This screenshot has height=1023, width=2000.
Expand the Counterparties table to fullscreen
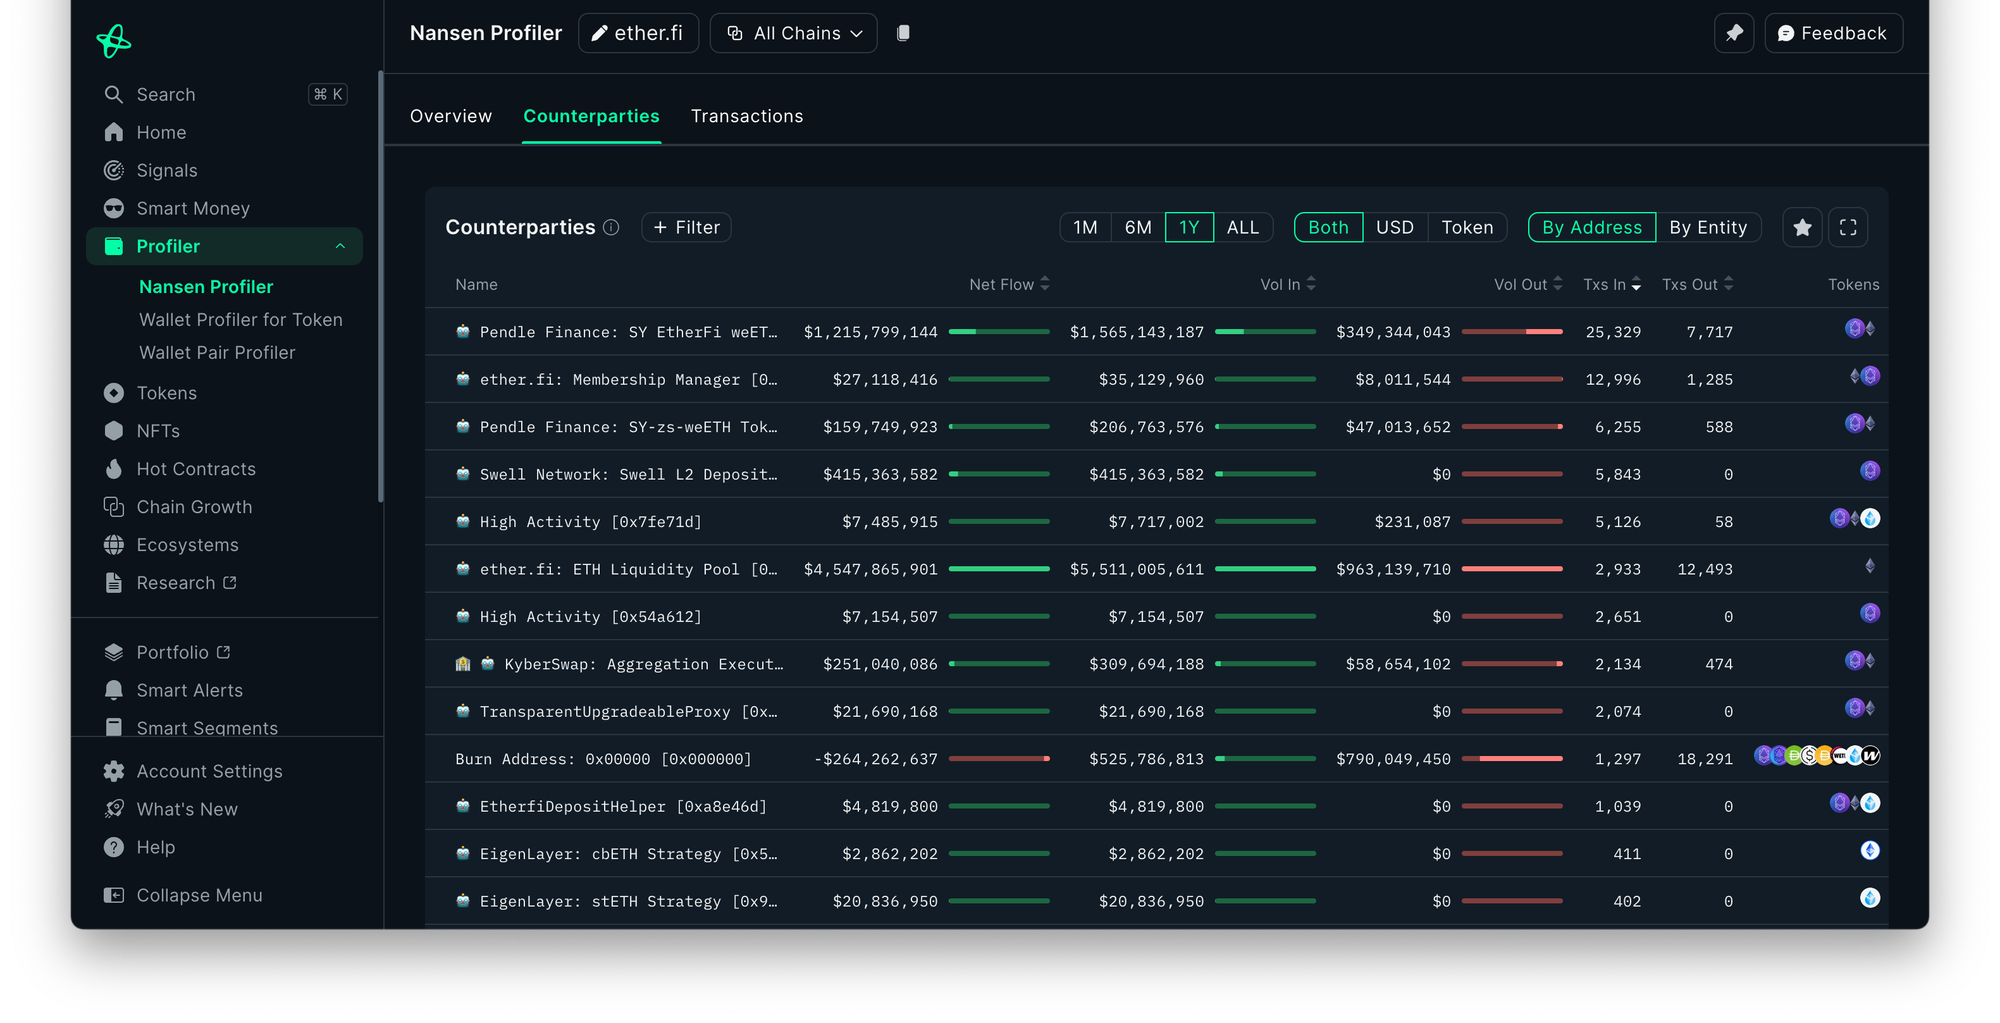click(1848, 227)
